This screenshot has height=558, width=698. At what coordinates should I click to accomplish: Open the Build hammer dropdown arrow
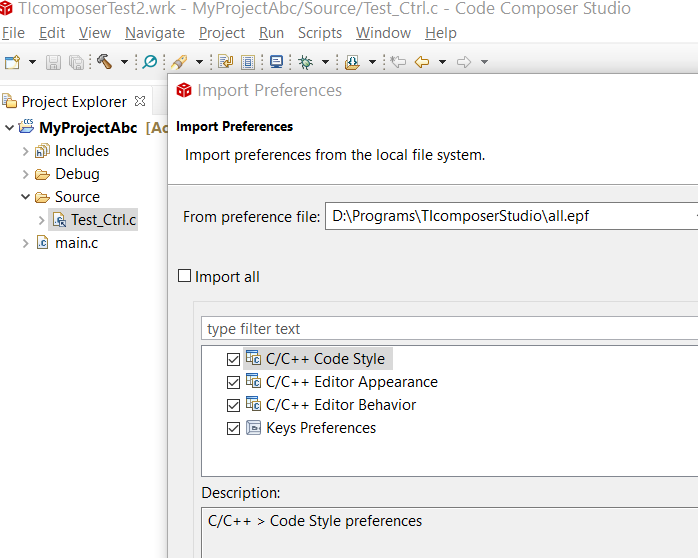point(124,62)
